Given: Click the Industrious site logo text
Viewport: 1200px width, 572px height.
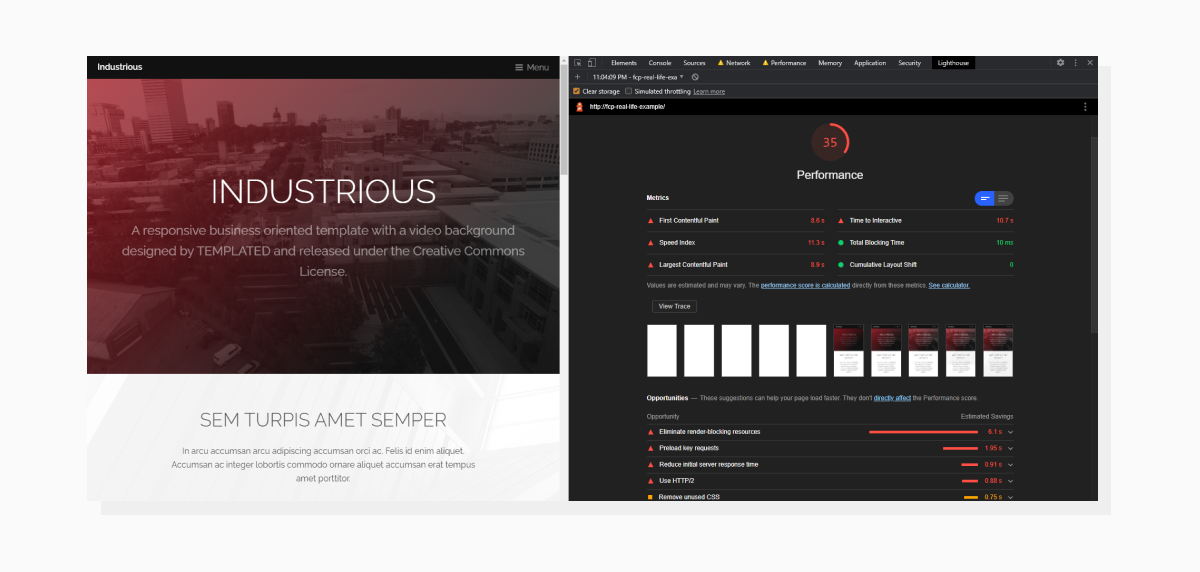Looking at the screenshot, I should [120, 67].
